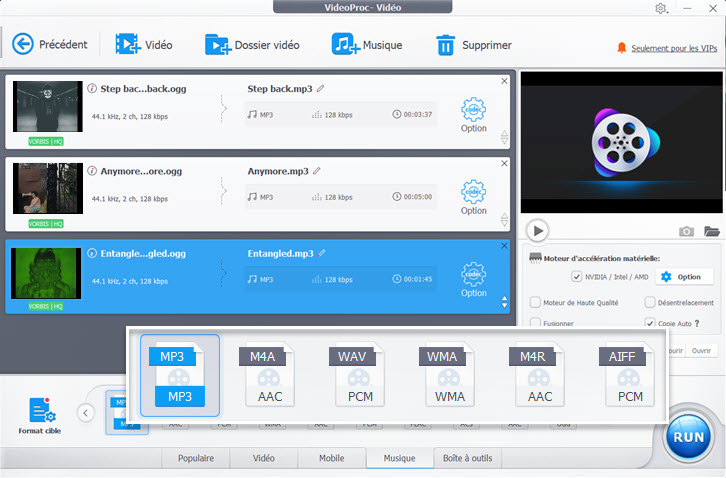The width and height of the screenshot is (726, 478).
Task: Remove the Anymore item with X
Action: pyautogui.click(x=504, y=164)
